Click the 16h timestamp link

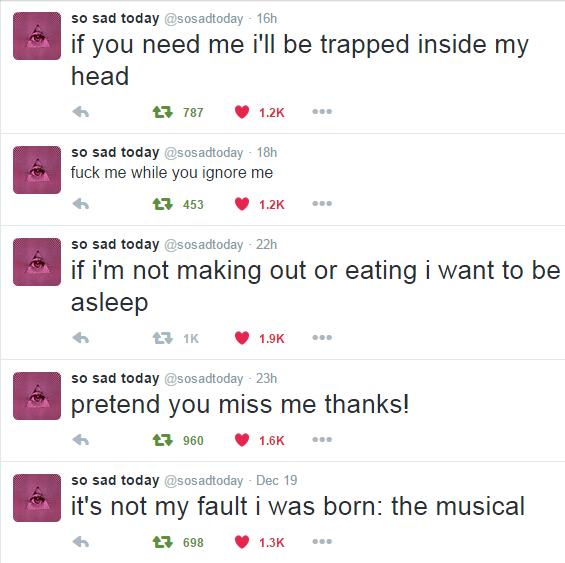coord(267,18)
